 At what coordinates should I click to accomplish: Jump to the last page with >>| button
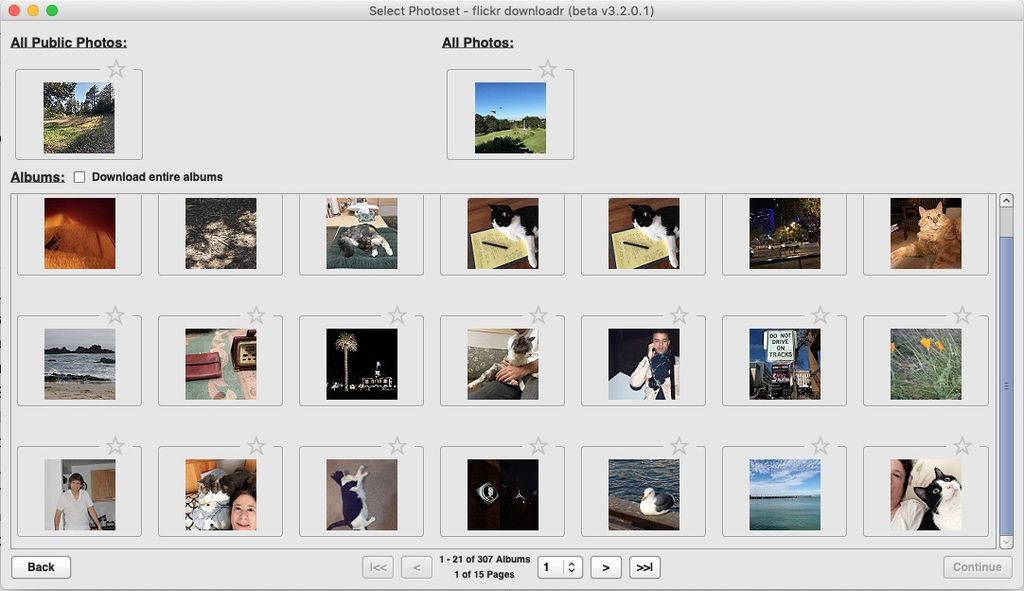click(x=644, y=567)
